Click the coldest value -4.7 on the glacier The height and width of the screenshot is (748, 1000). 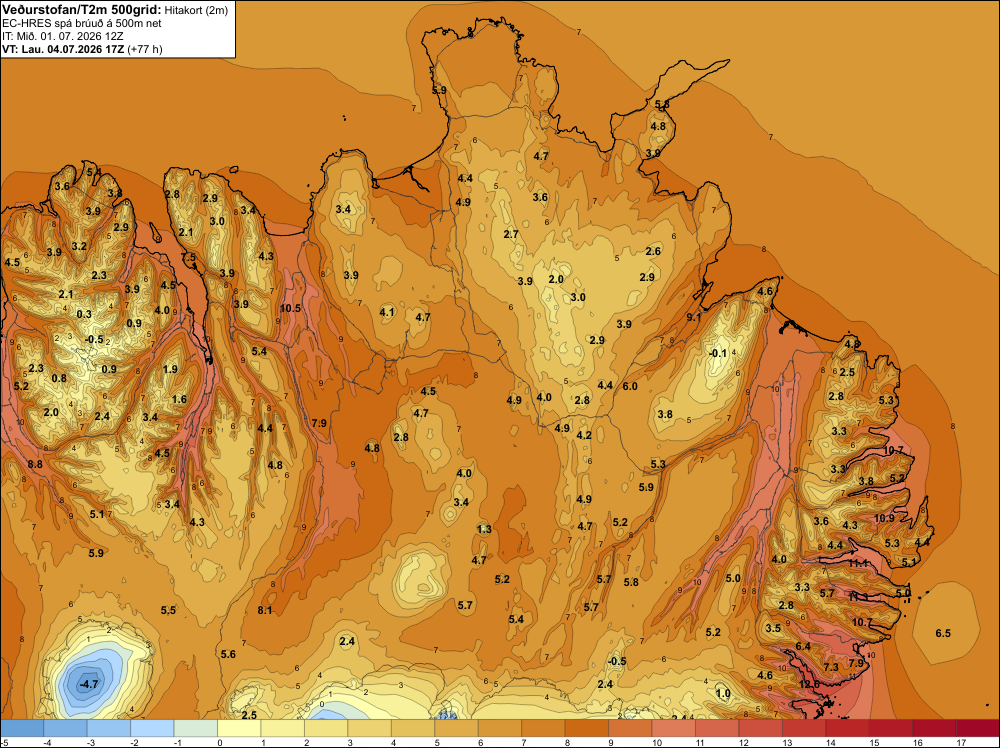[x=88, y=684]
